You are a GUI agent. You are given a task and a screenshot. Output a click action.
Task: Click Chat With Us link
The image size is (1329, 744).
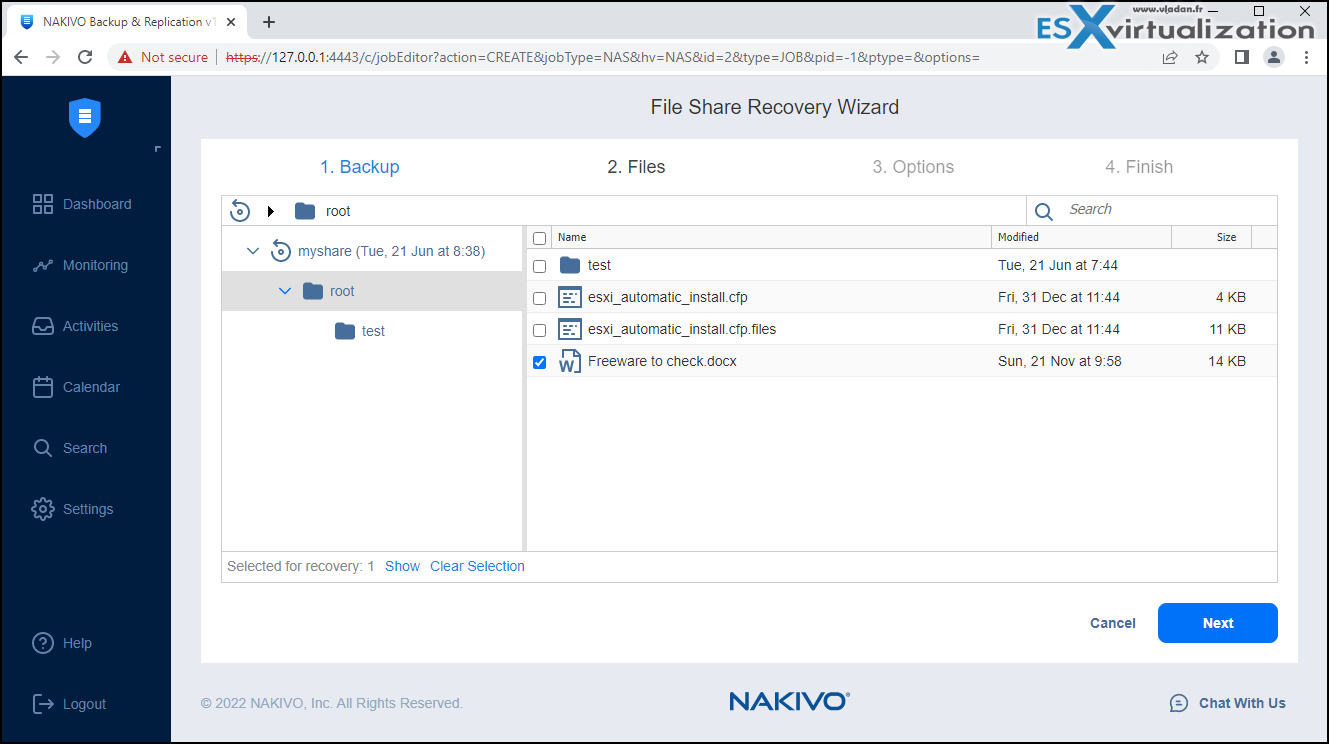[1242, 703]
